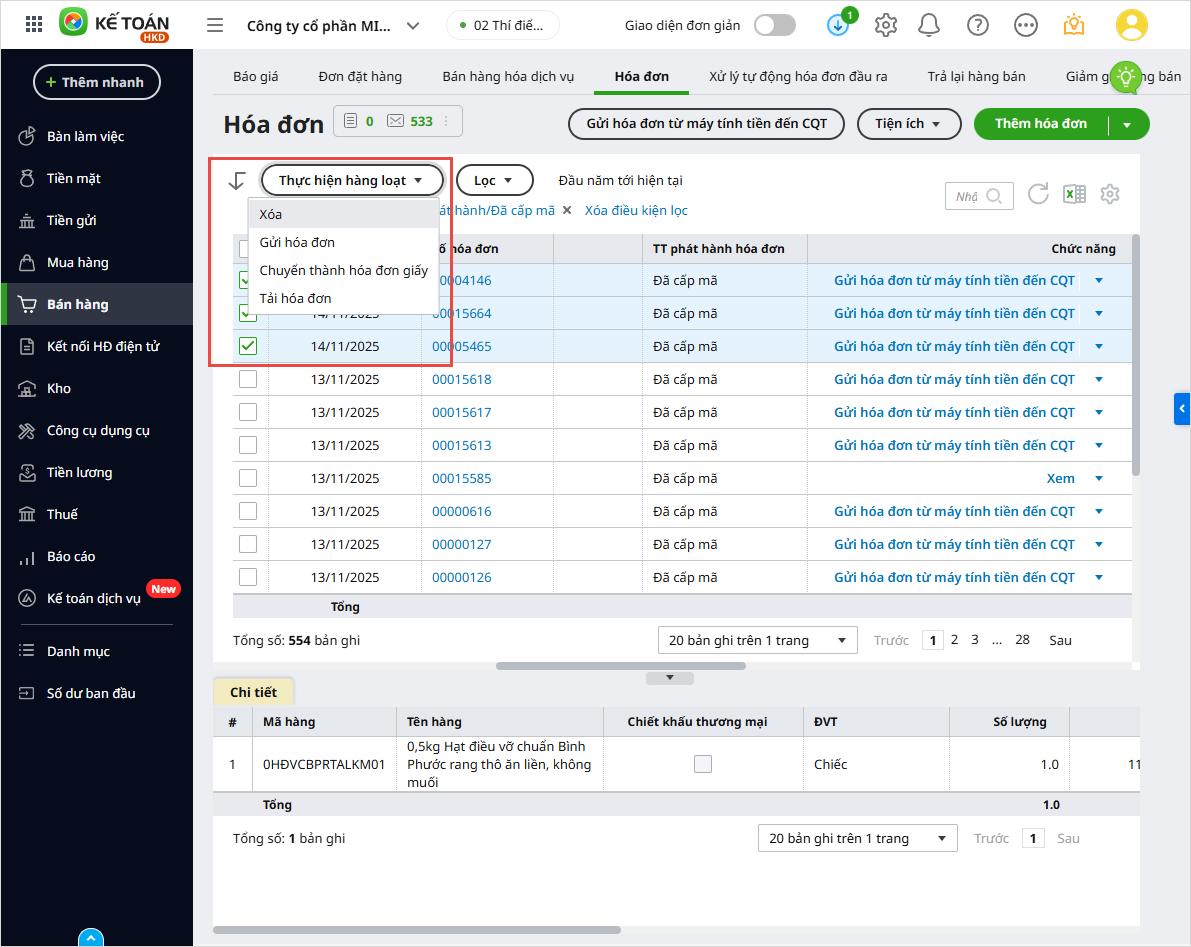Image resolution: width=1191 pixels, height=947 pixels.
Task: Click the notification bell icon
Action: tap(931, 25)
